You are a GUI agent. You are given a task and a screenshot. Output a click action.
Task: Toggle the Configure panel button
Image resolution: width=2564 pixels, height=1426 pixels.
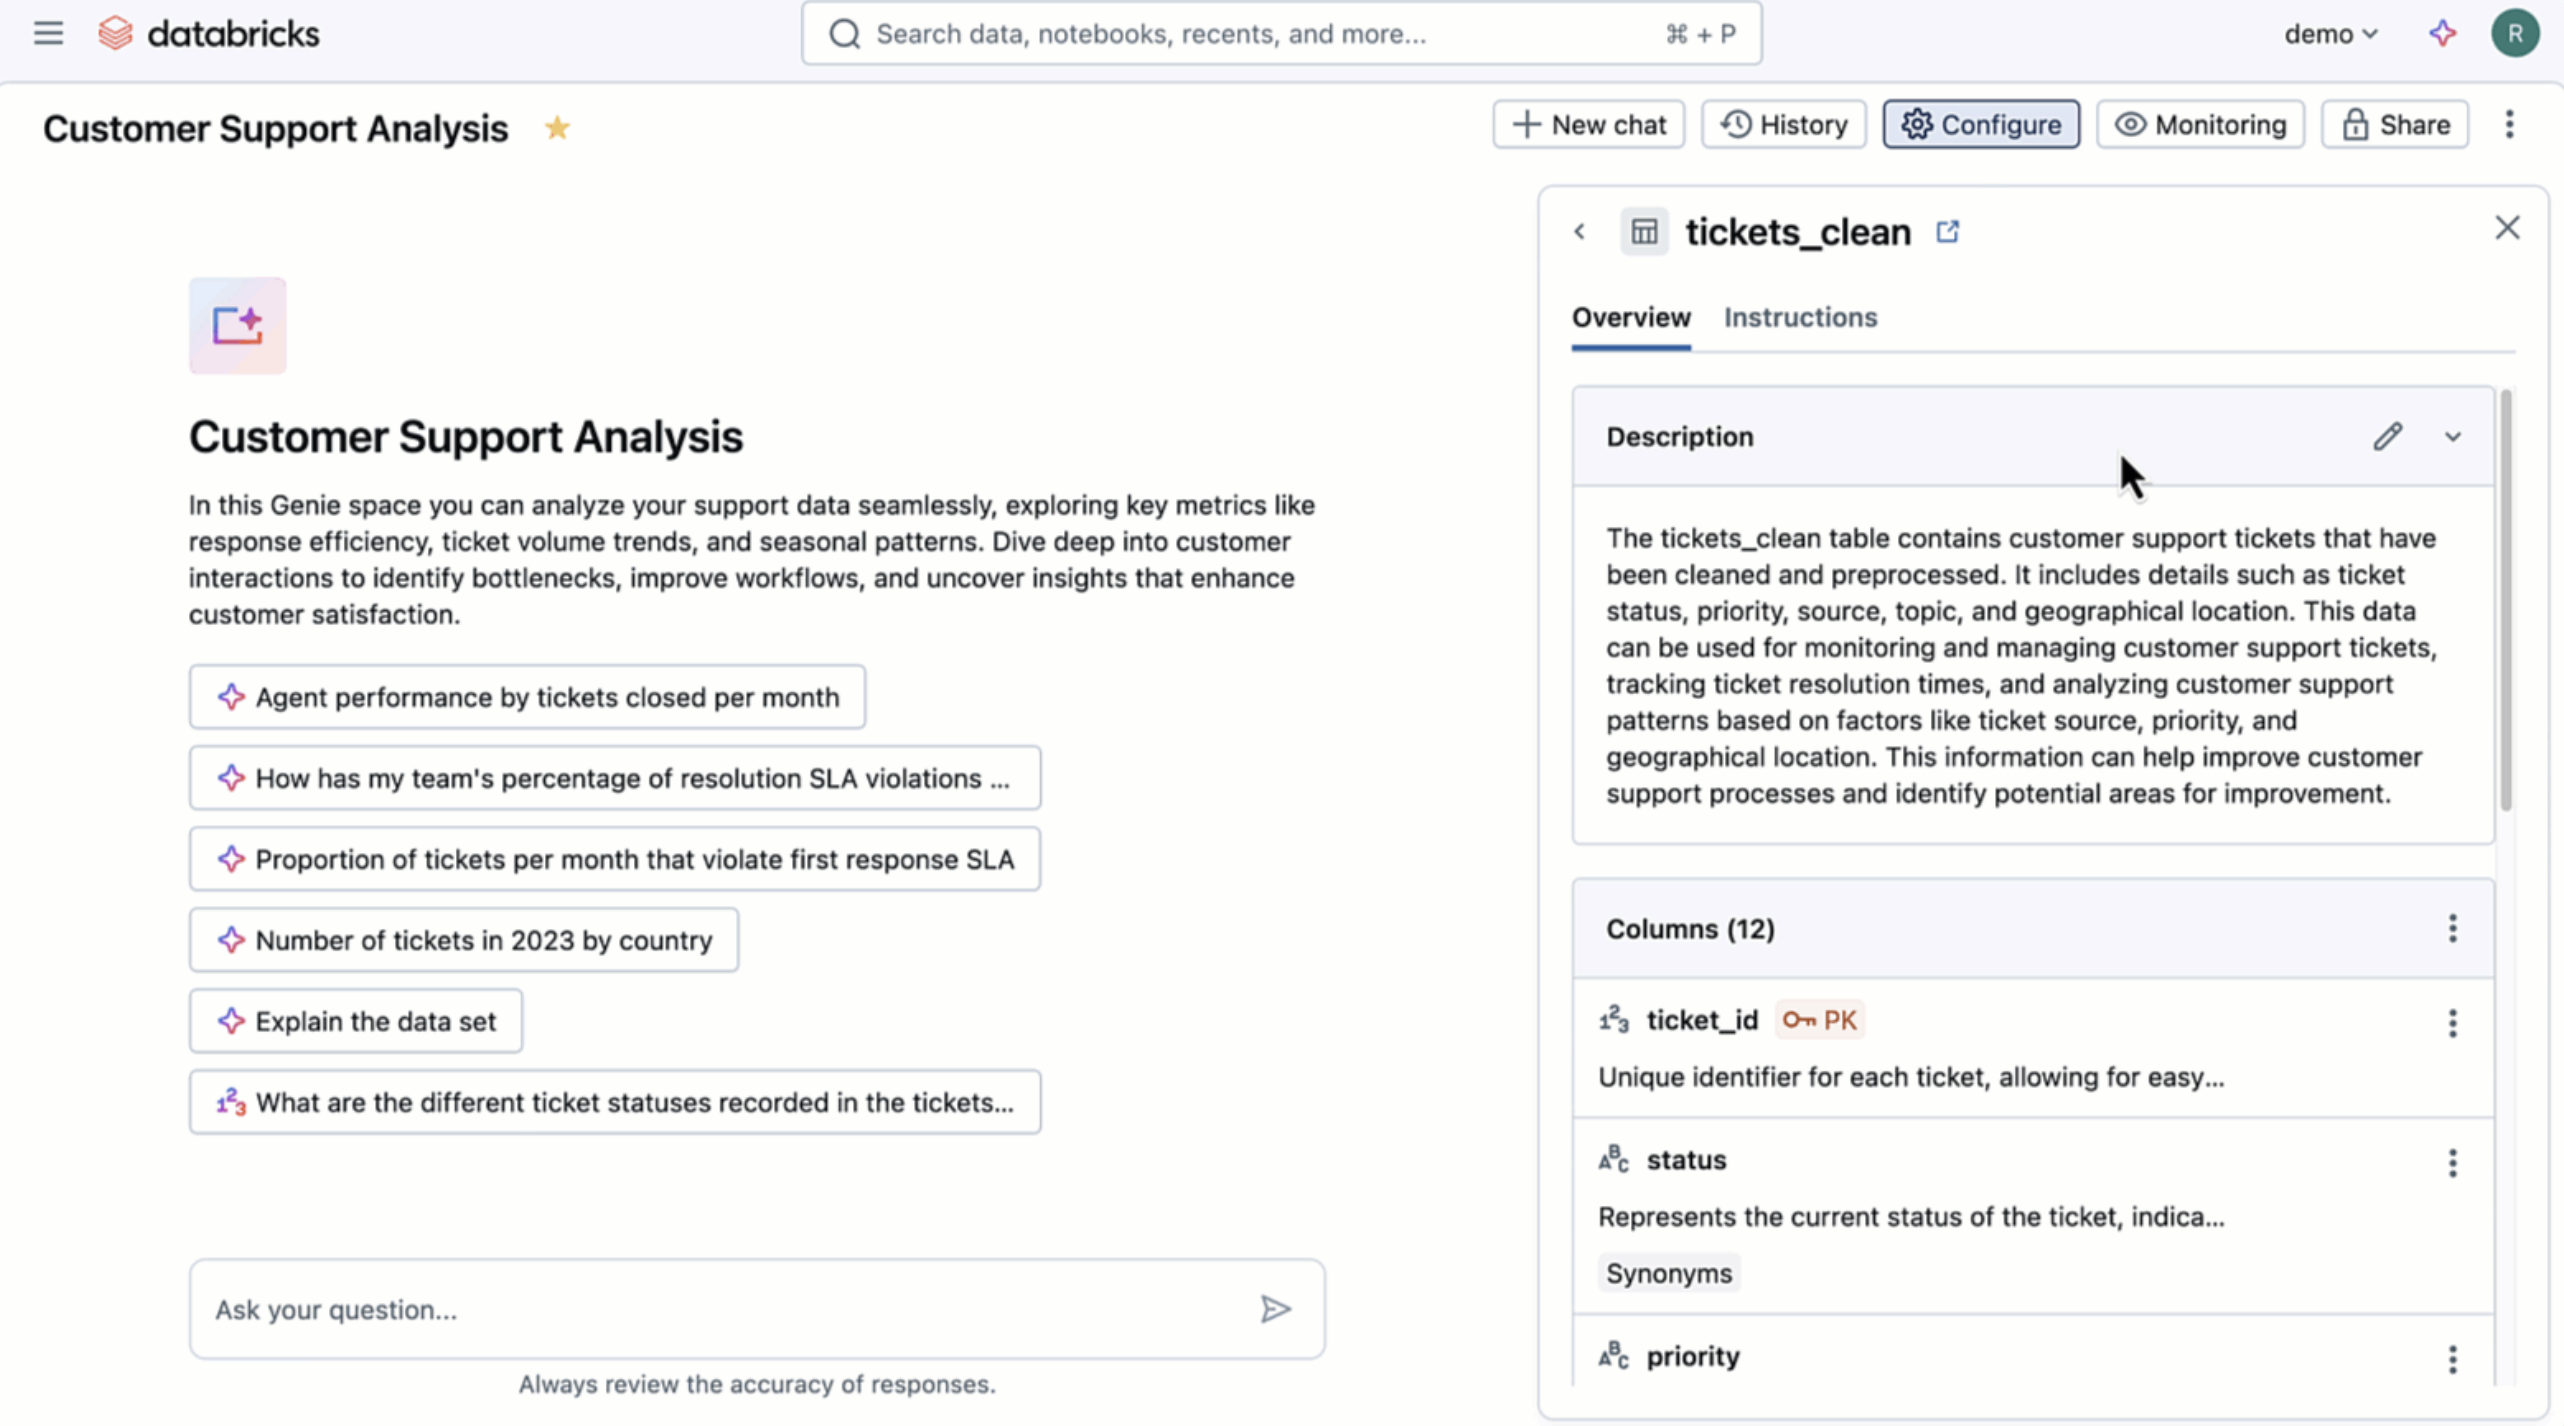pos(1981,124)
